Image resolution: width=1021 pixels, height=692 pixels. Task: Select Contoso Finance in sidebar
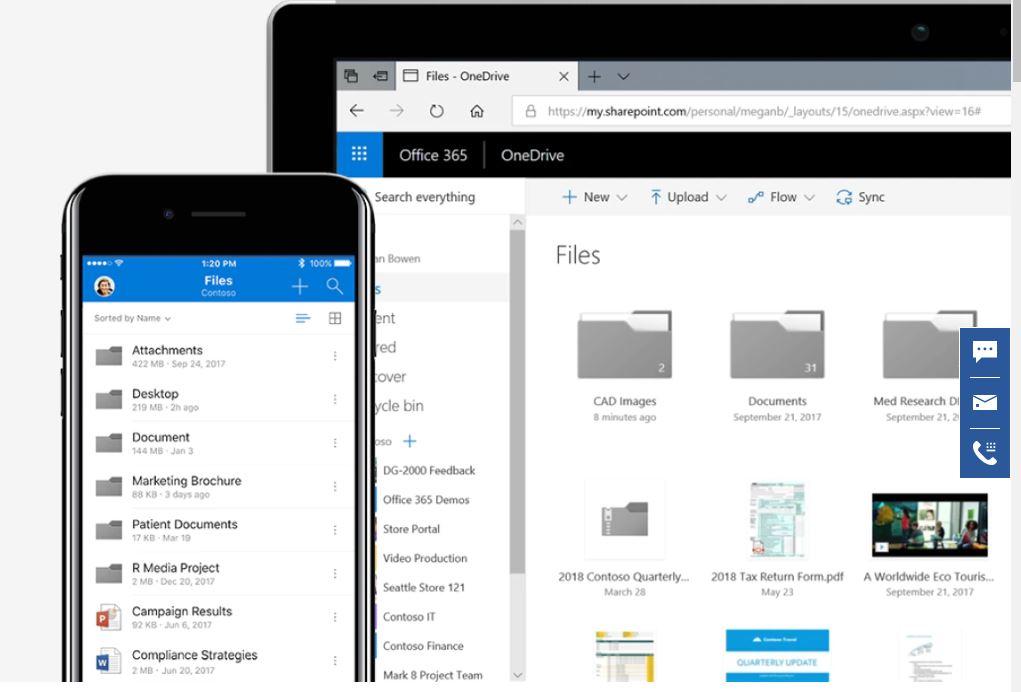tap(423, 646)
